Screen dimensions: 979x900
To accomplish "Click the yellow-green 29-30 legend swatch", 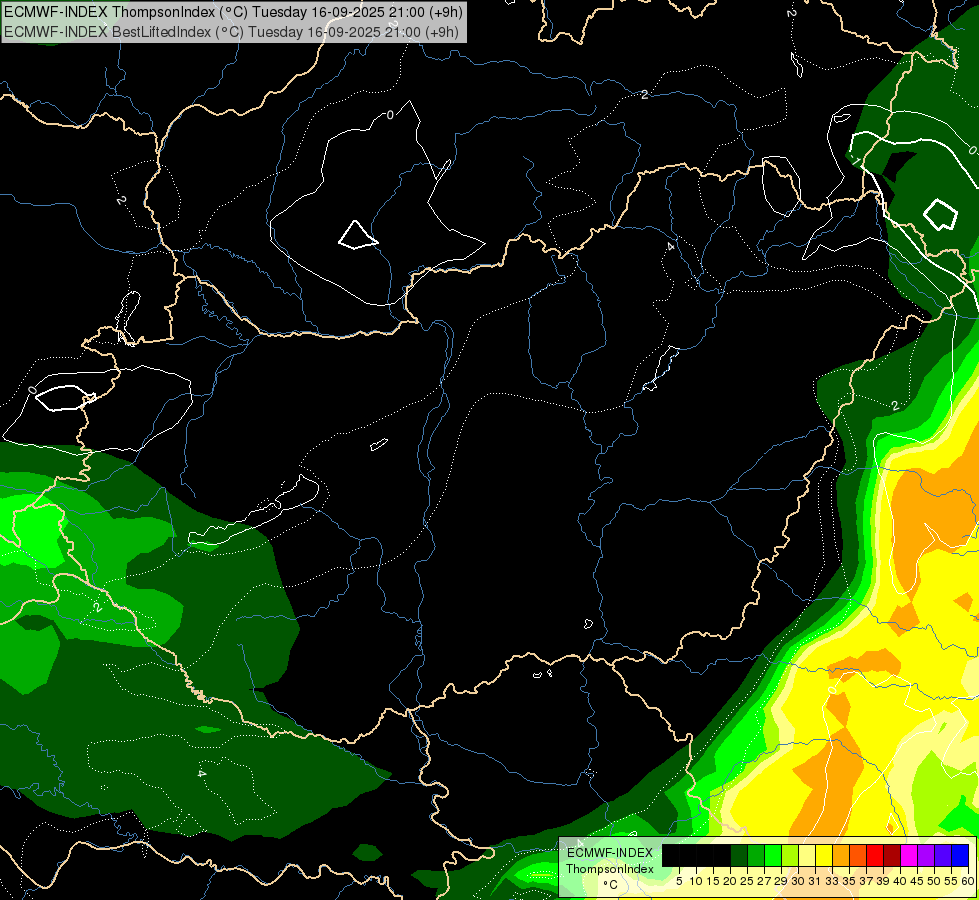I will (x=790, y=856).
